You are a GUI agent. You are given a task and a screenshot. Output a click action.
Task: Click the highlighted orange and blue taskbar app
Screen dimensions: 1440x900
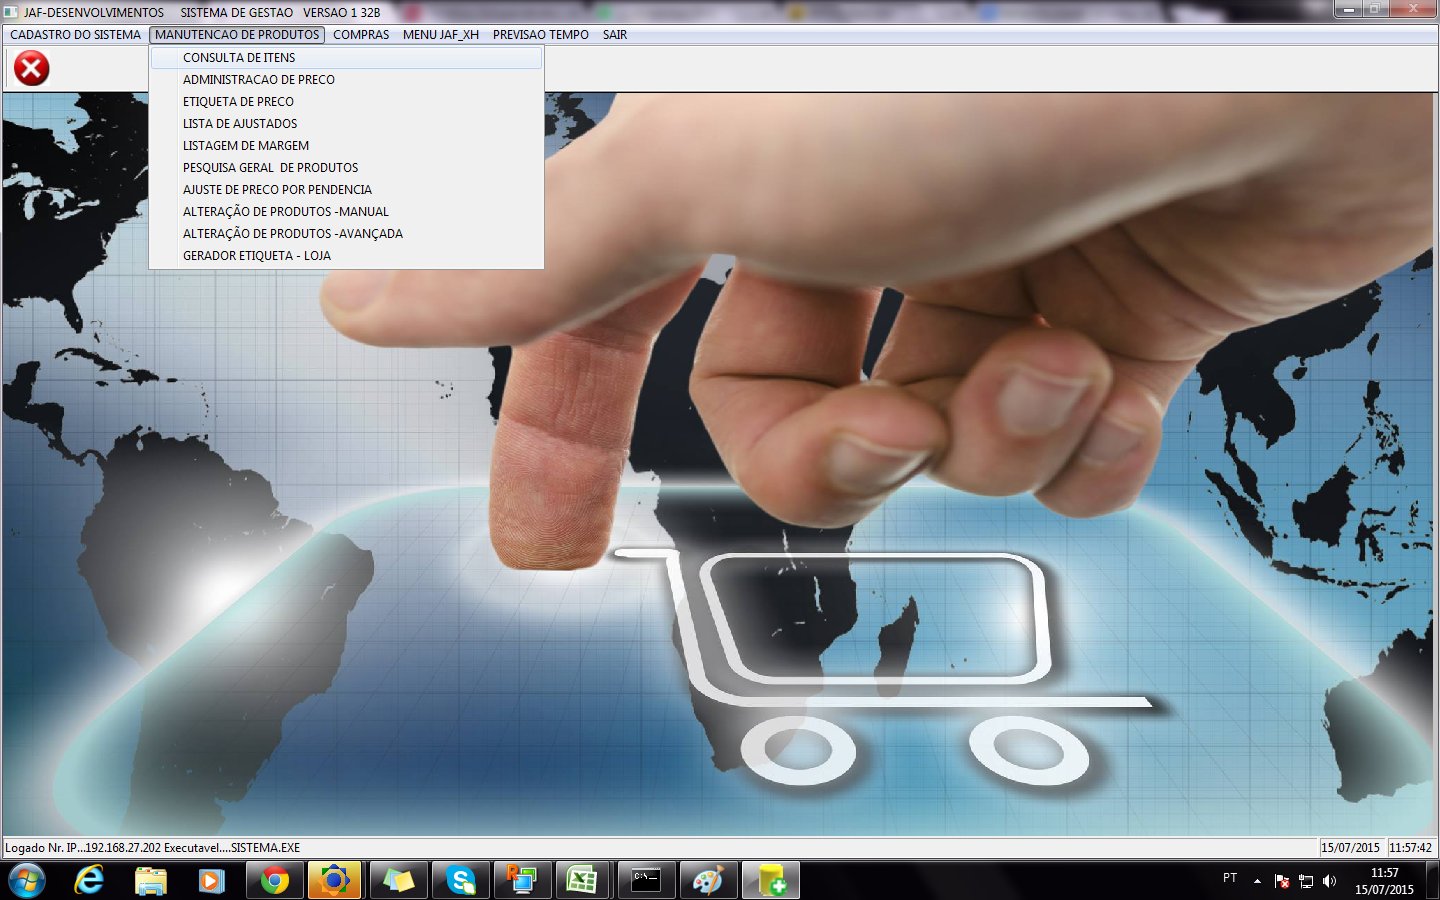[x=334, y=881]
